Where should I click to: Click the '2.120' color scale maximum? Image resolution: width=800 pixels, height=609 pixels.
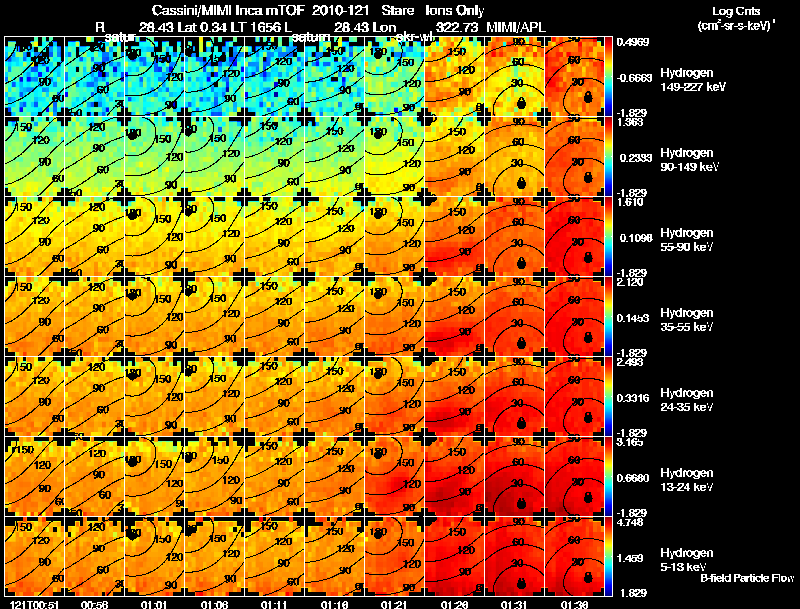630,282
